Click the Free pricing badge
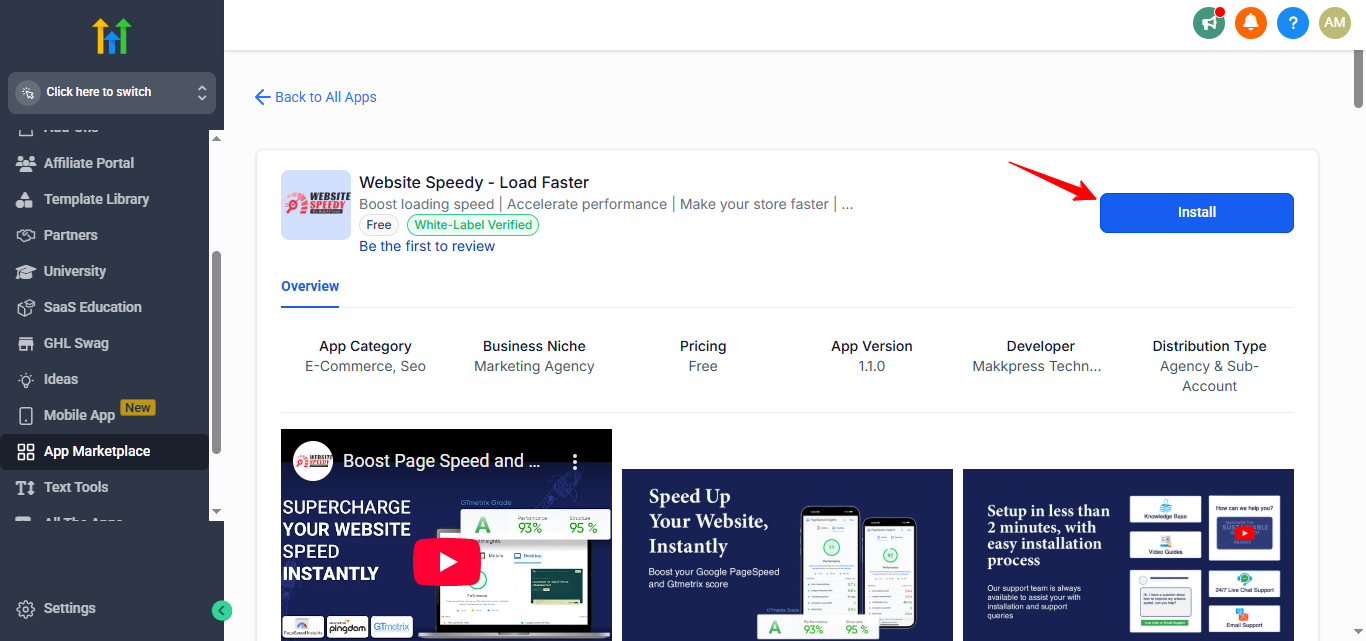This screenshot has height=641, width=1366. 379,225
